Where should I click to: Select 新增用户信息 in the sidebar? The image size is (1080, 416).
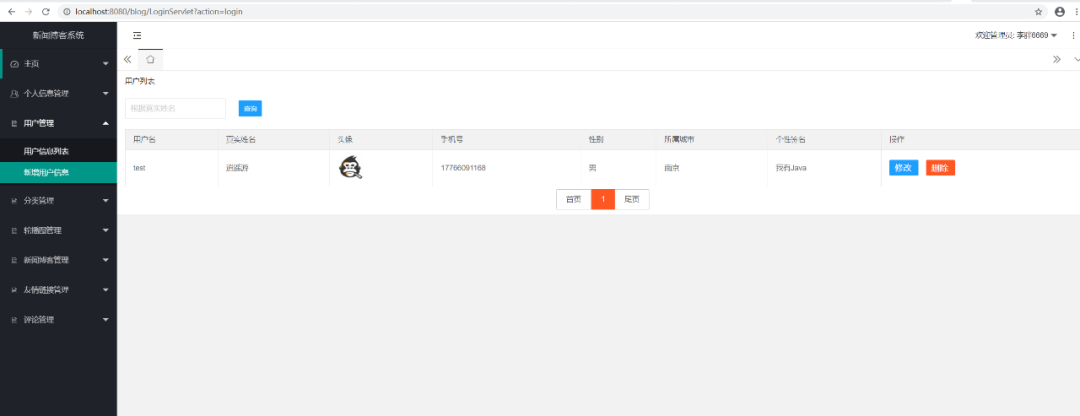pyautogui.click(x=46, y=172)
